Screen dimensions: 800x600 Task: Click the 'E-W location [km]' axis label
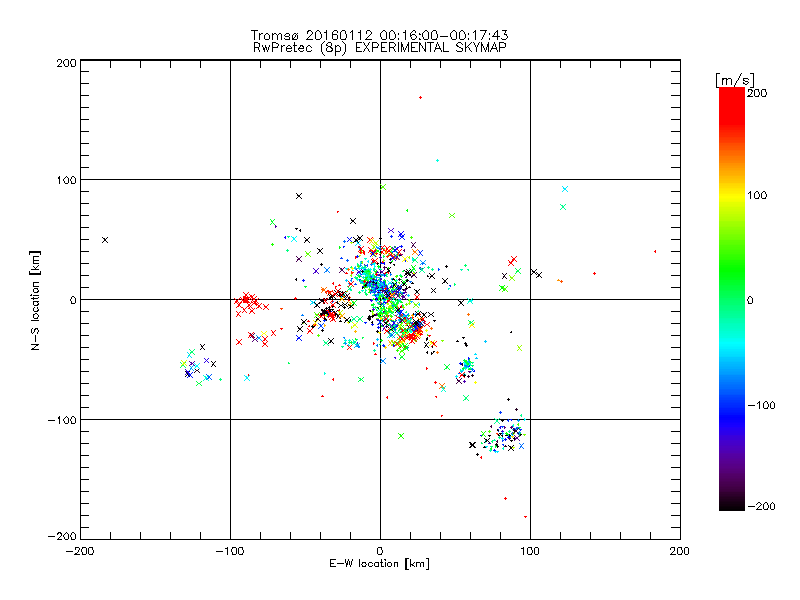(380, 564)
